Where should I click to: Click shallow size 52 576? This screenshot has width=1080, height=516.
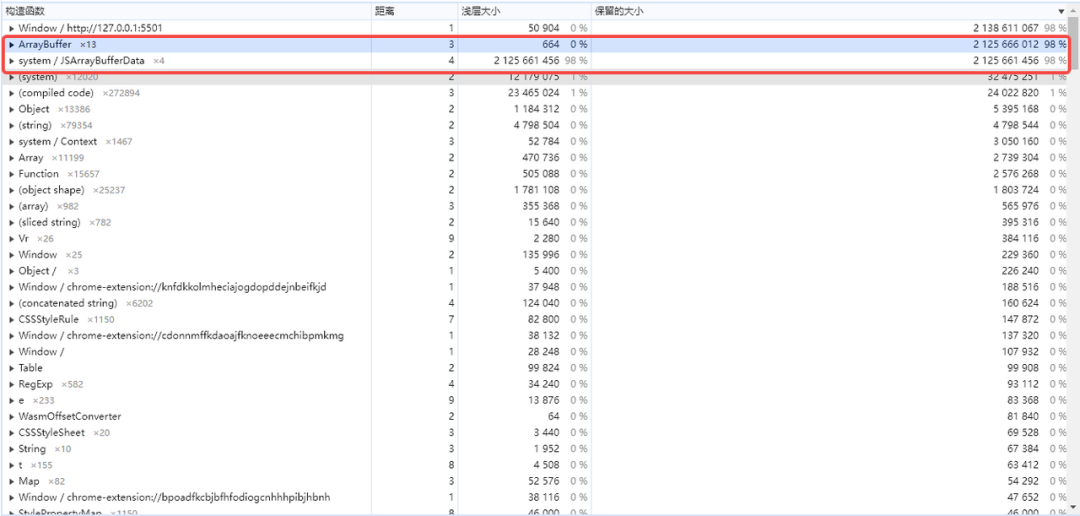tap(544, 482)
